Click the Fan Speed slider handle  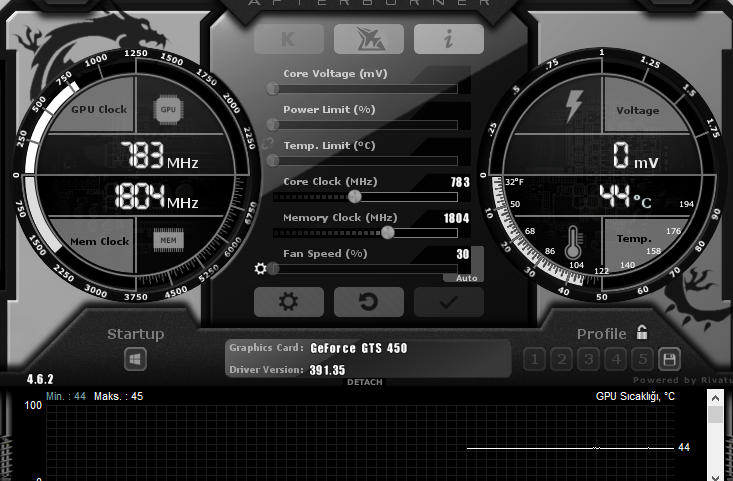[274, 269]
